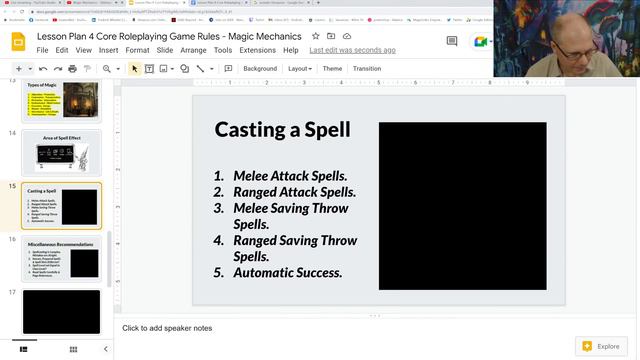Select the black slide 17 thumbnail

62,312
